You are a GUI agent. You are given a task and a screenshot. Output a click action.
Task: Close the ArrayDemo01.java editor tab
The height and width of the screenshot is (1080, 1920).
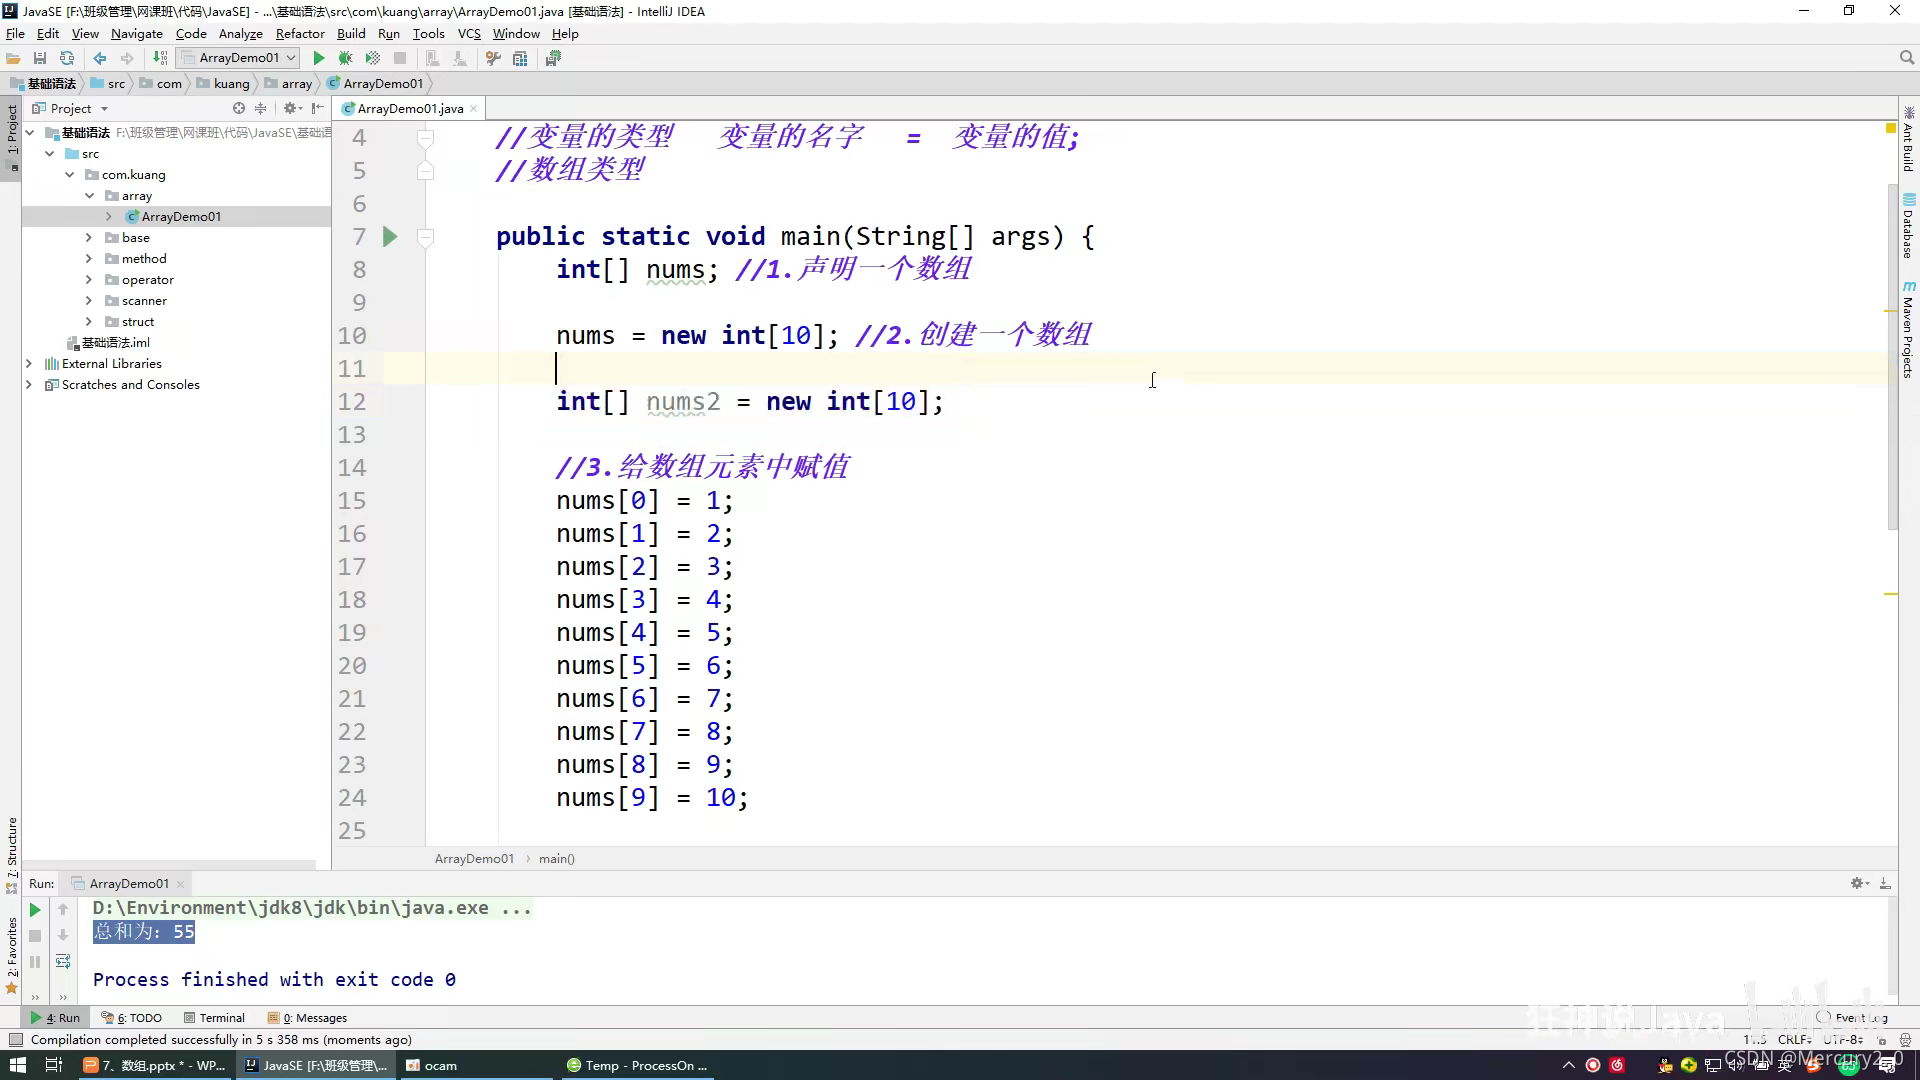474,108
